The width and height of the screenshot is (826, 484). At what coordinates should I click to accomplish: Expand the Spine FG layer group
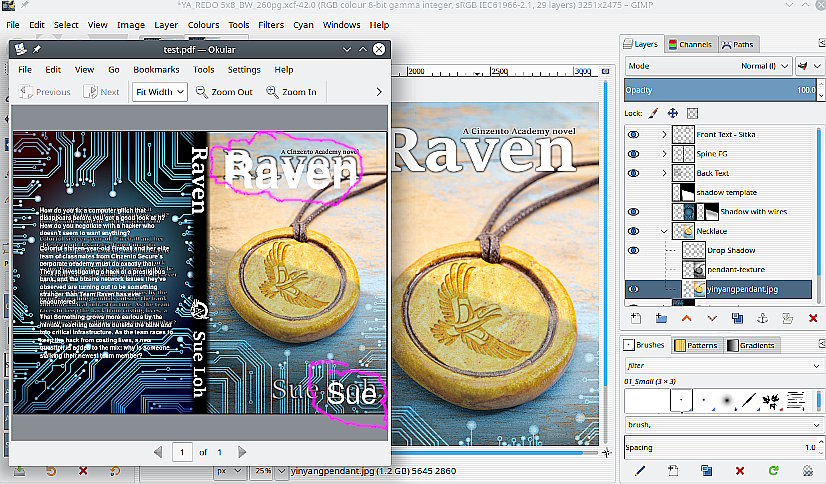click(664, 154)
